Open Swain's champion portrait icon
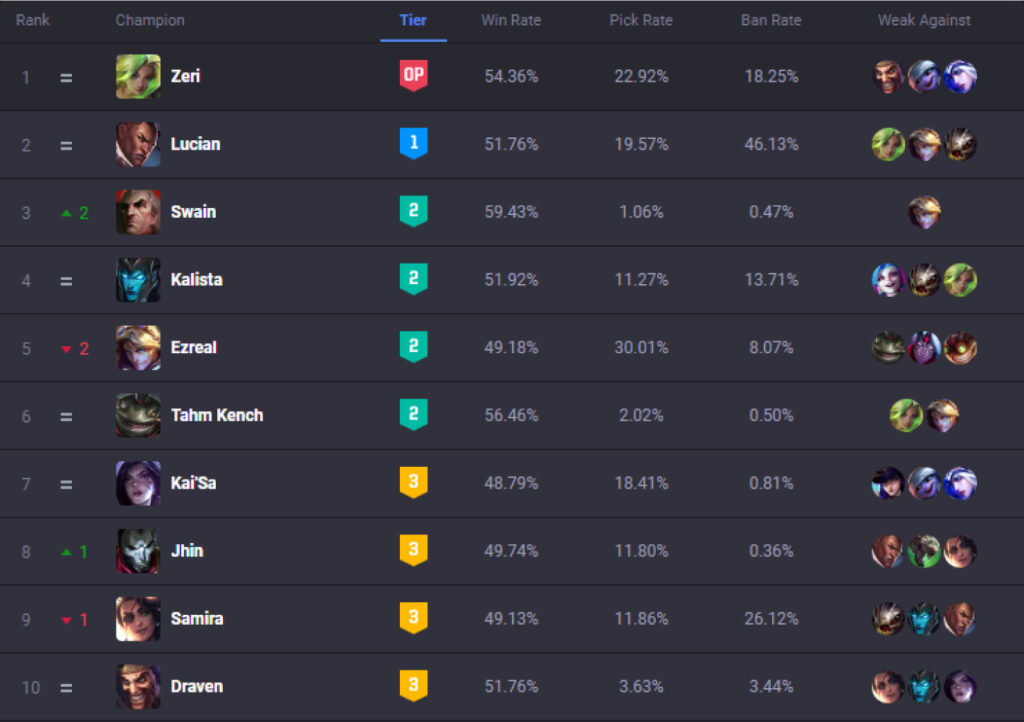The height and width of the screenshot is (722, 1024). pos(138,212)
